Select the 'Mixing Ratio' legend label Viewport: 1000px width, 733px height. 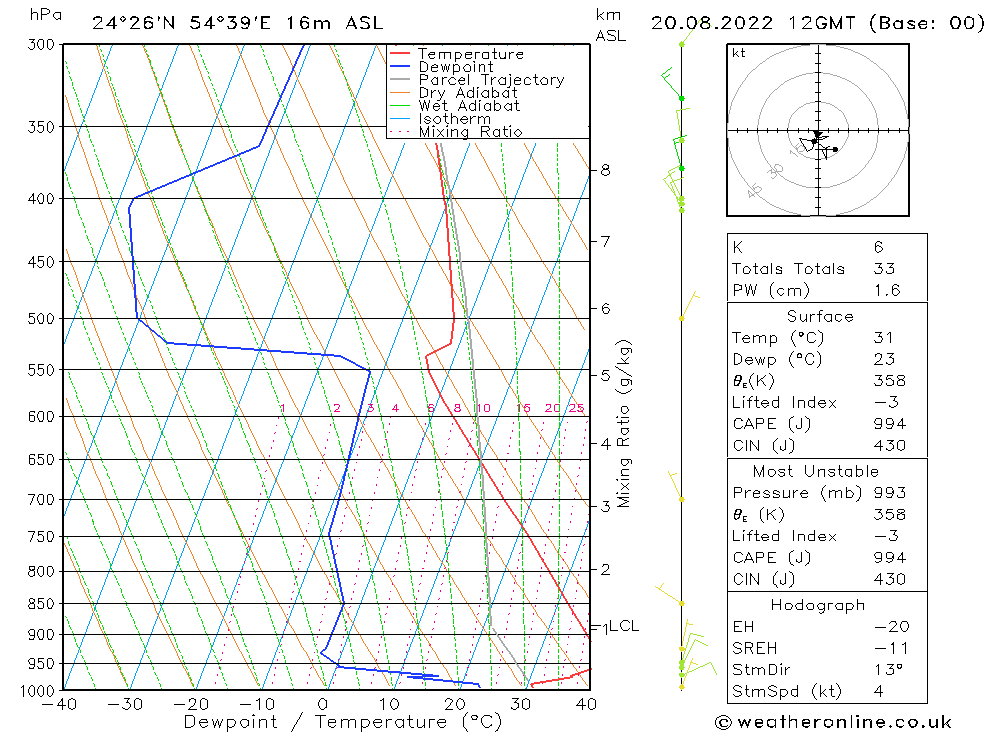click(x=471, y=131)
